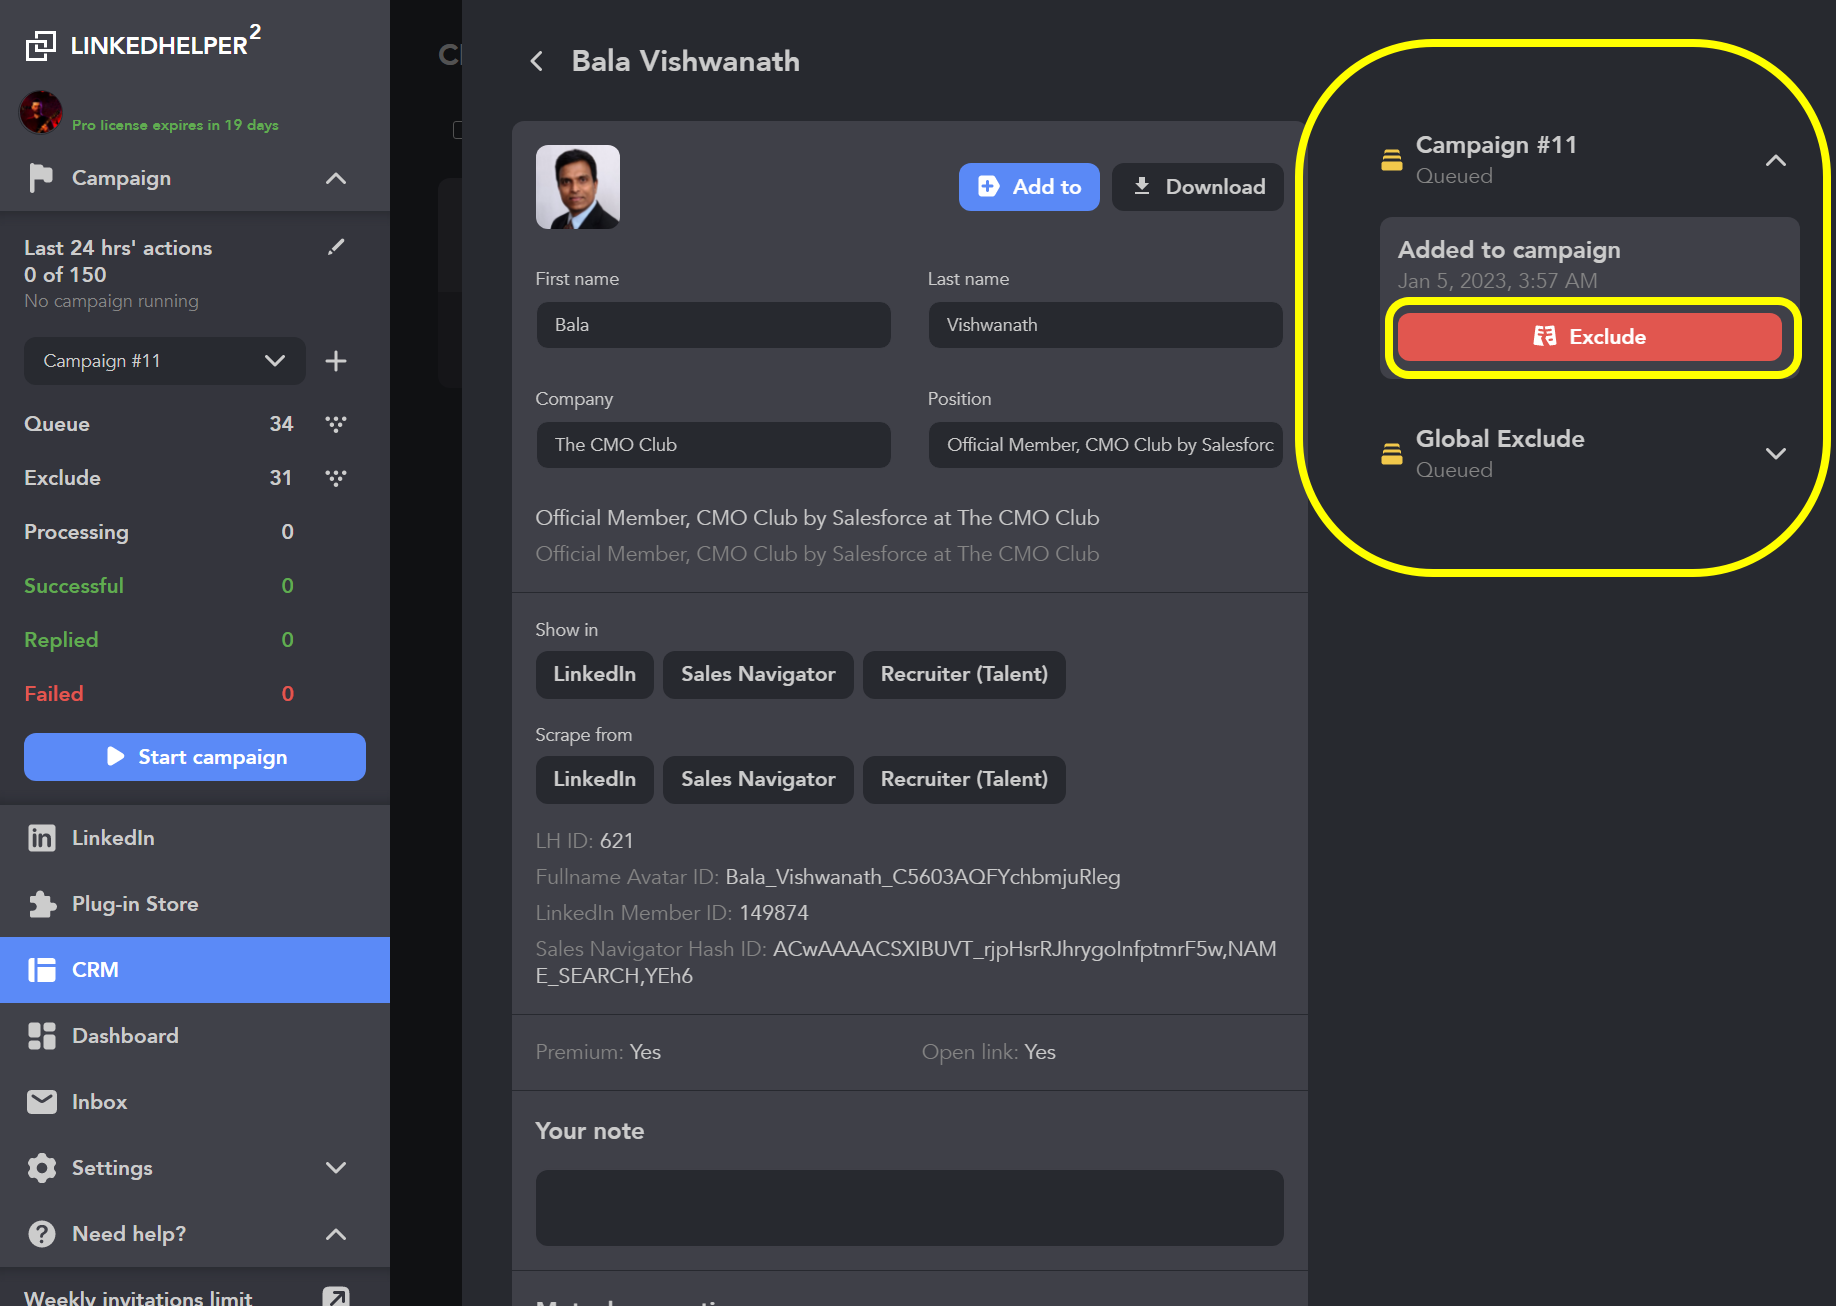Screen dimensions: 1836x1306
Task: Click the back arrow beside Bala Vishwanath
Action: pos(537,62)
